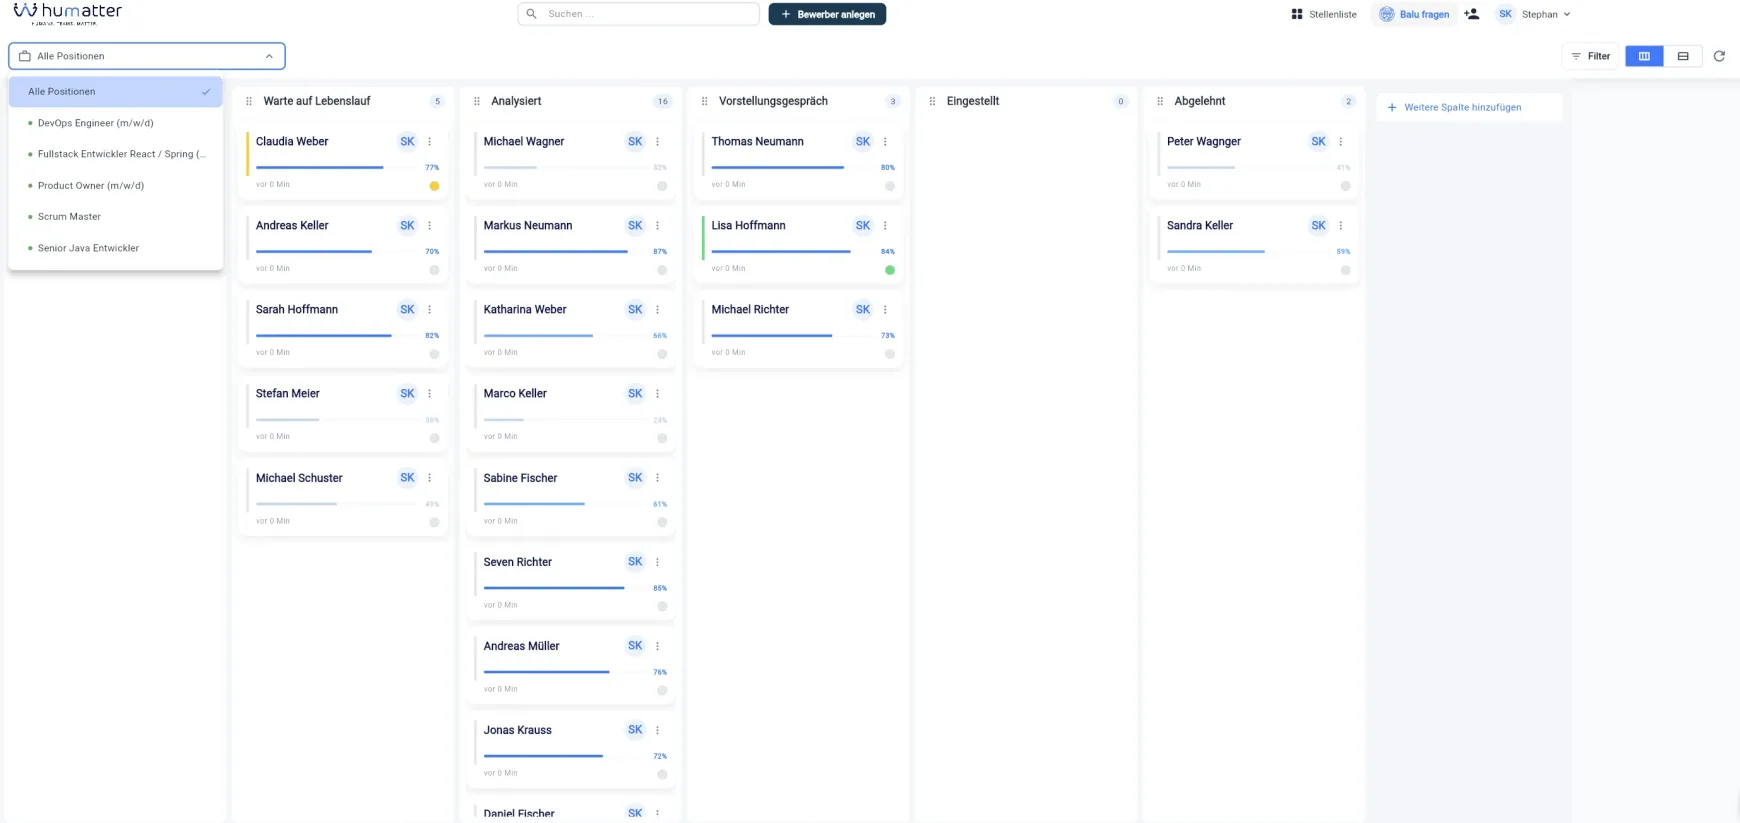Open three-dot menu on Thomas Neumann card
Image resolution: width=1740 pixels, height=823 pixels.
tap(886, 142)
